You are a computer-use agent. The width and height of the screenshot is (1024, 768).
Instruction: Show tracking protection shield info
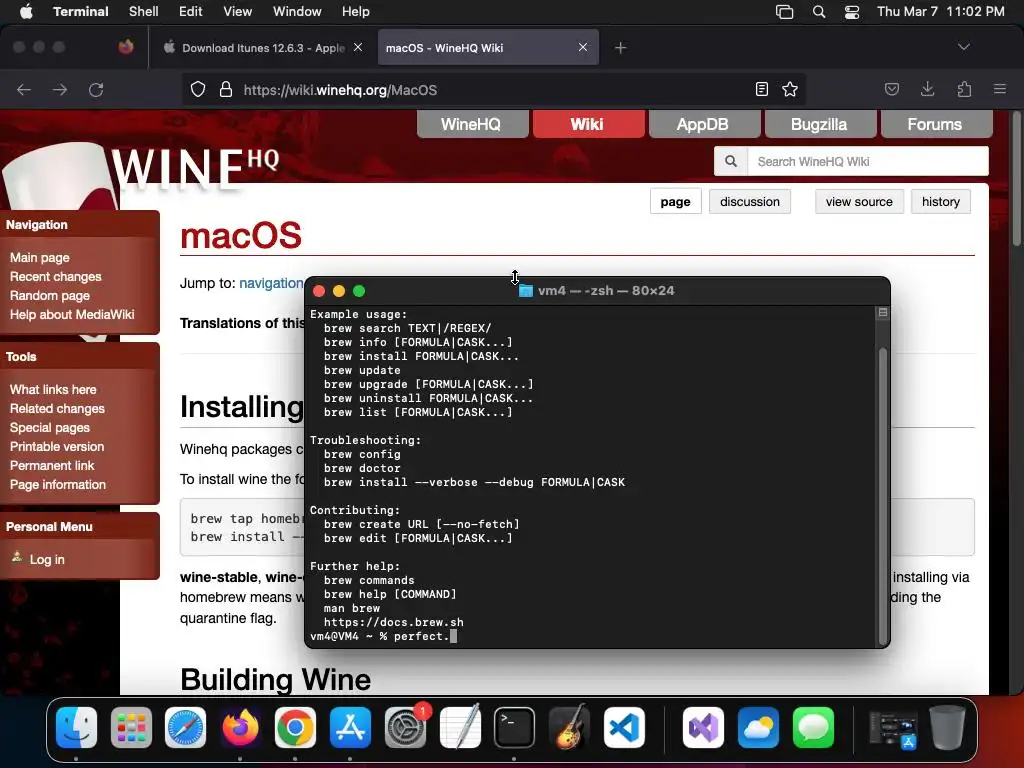198,89
